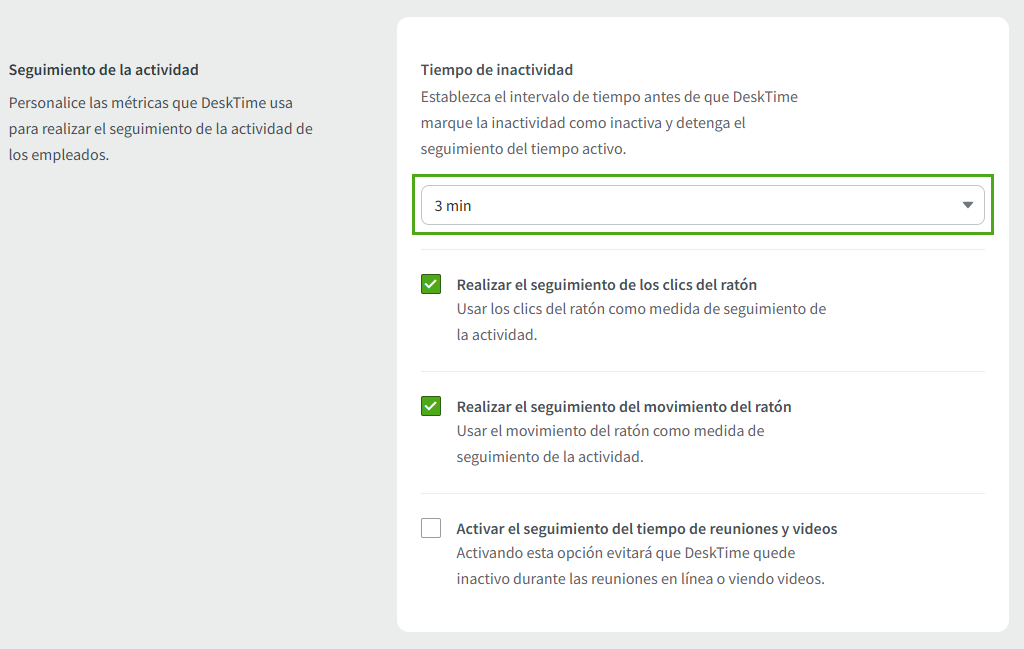Click divider between mouse clicks and mouse movement options
Screen dimensions: 1024x649
pos(702,371)
